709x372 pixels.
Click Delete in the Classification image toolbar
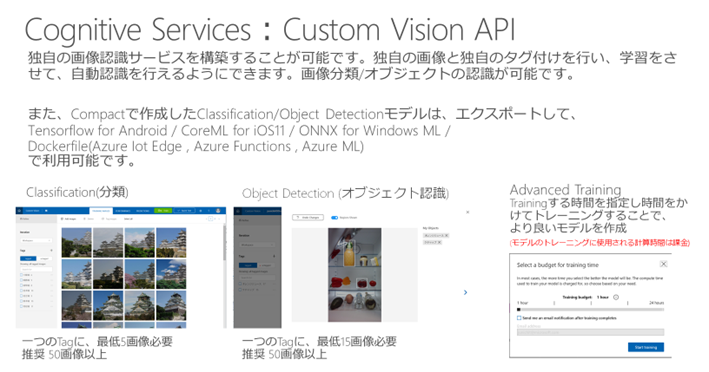[x=89, y=219]
